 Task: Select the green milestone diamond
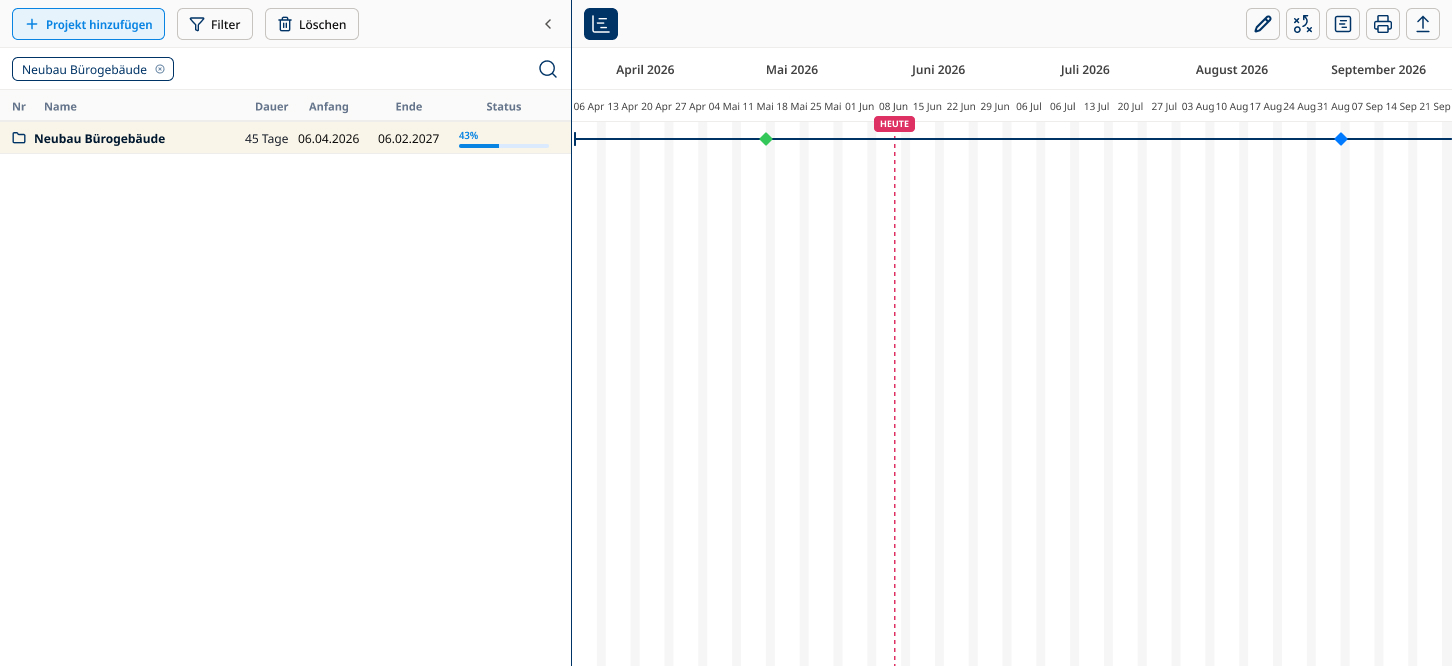click(x=766, y=139)
